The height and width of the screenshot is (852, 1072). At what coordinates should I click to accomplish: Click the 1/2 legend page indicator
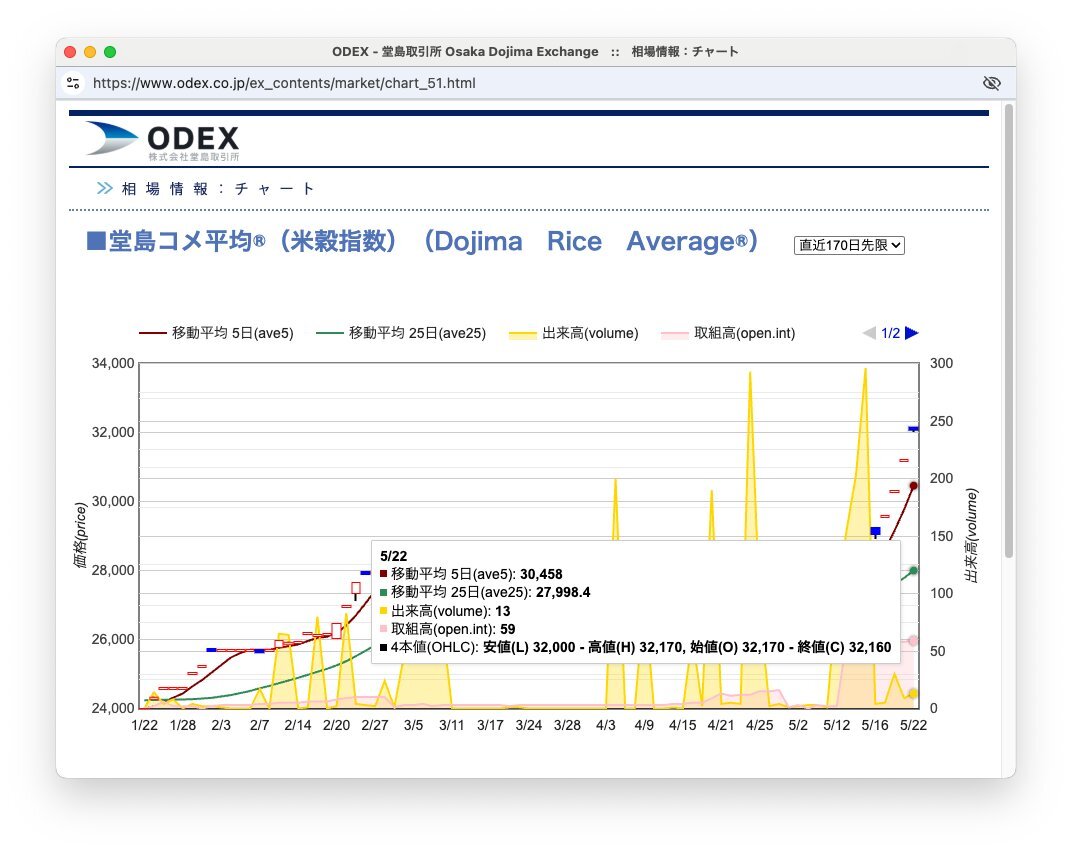pyautogui.click(x=890, y=333)
